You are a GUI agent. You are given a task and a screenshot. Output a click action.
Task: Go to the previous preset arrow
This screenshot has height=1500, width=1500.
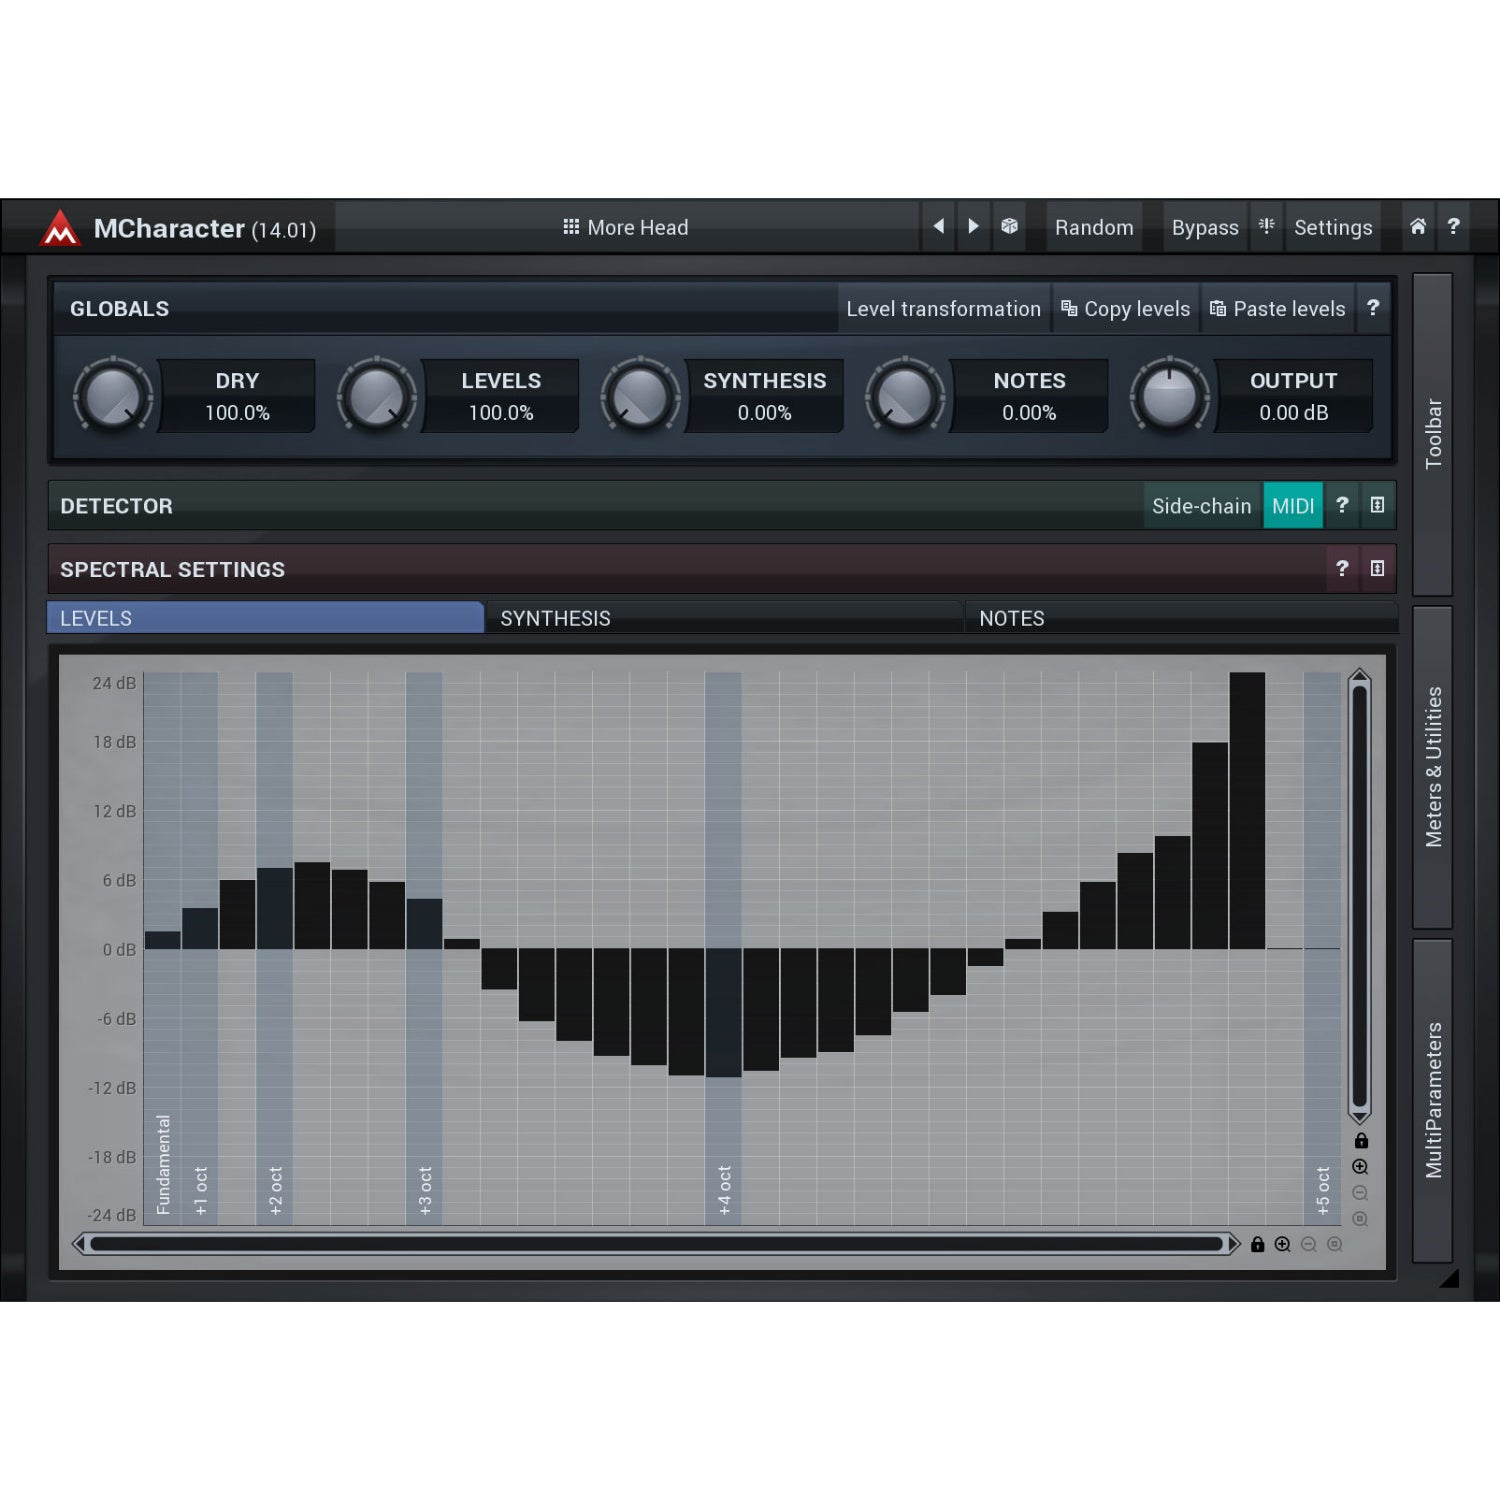(938, 227)
